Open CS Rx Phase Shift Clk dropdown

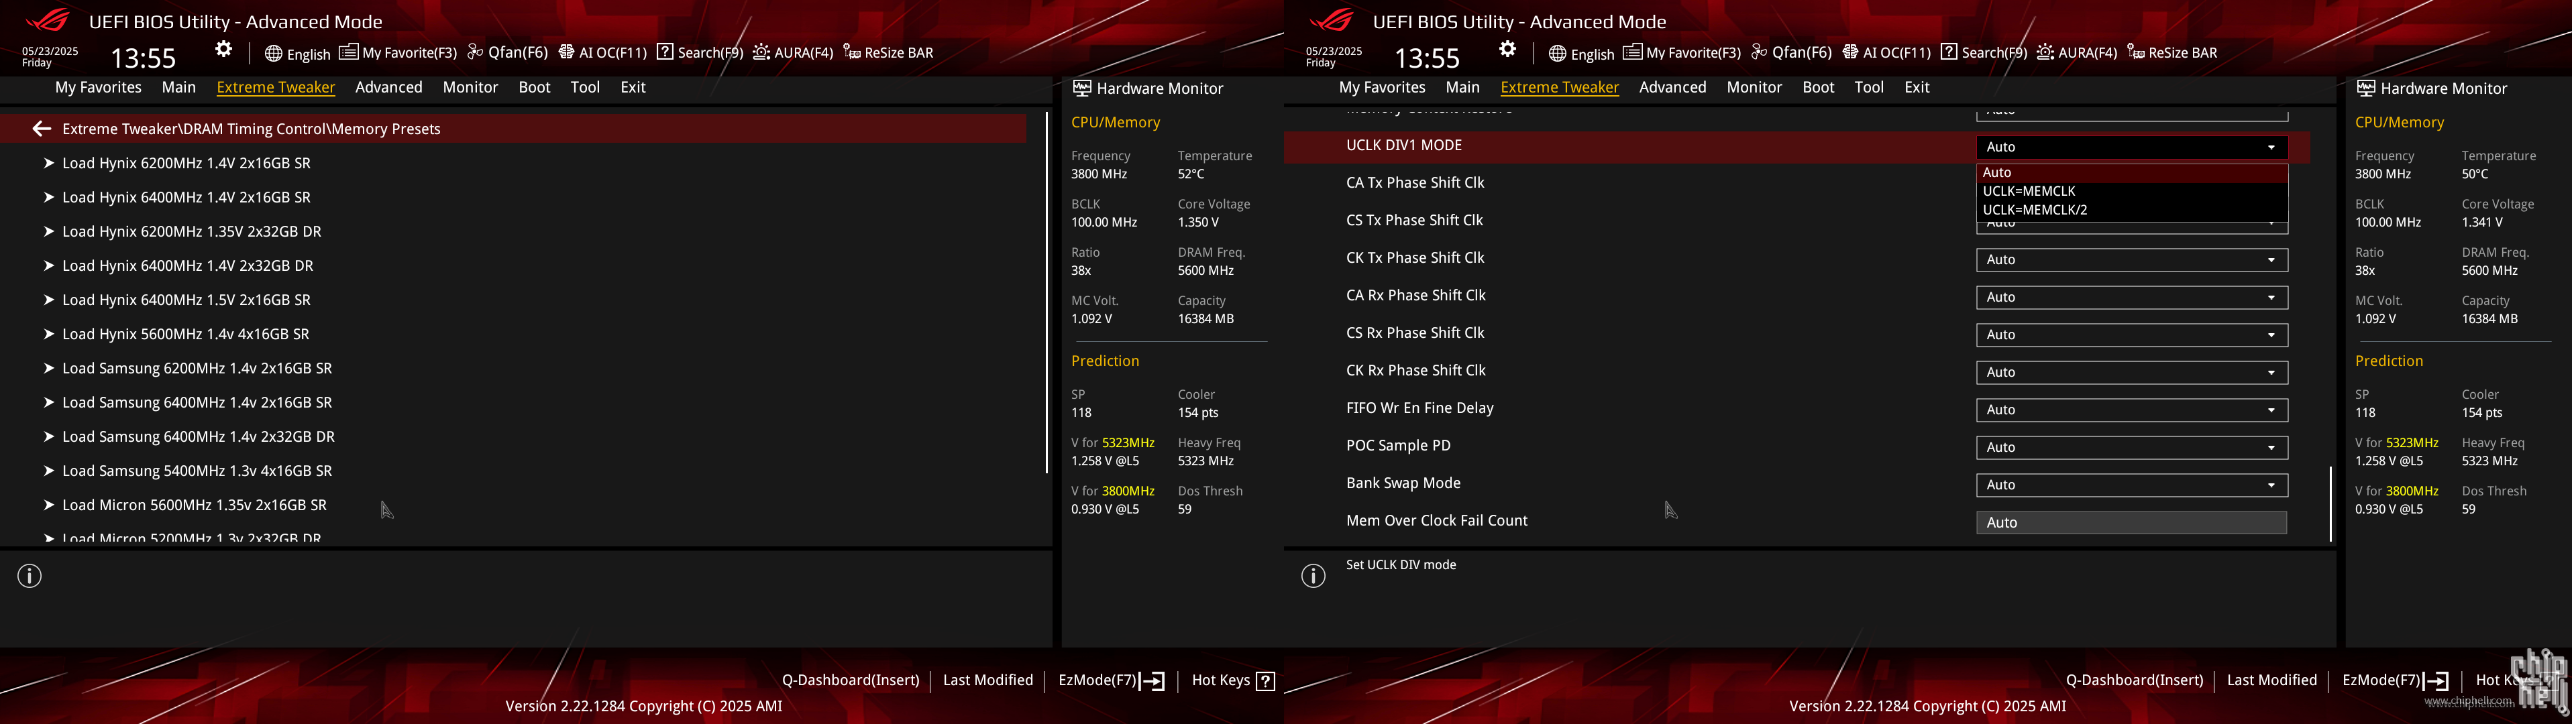pos(2131,335)
